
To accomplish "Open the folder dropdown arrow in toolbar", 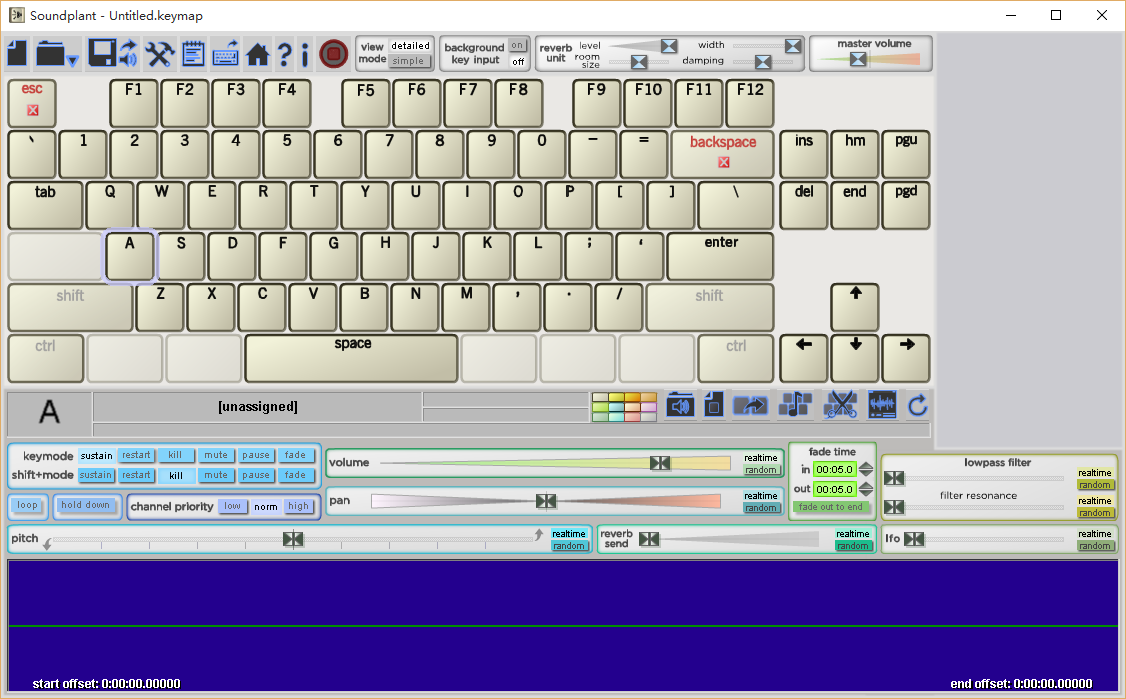I will pyautogui.click(x=73, y=62).
